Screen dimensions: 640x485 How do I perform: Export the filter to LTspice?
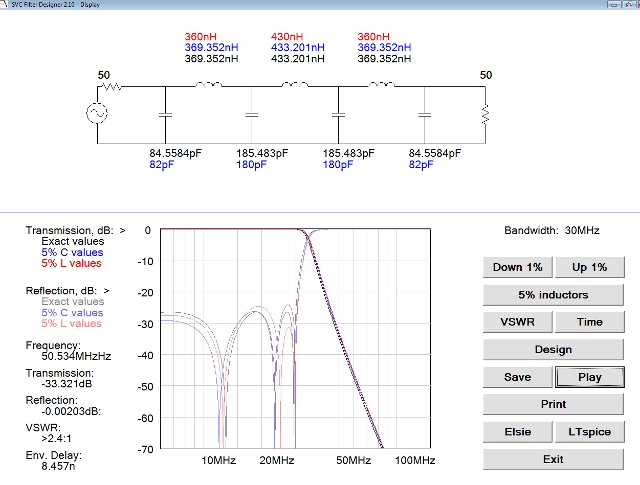[x=589, y=432]
